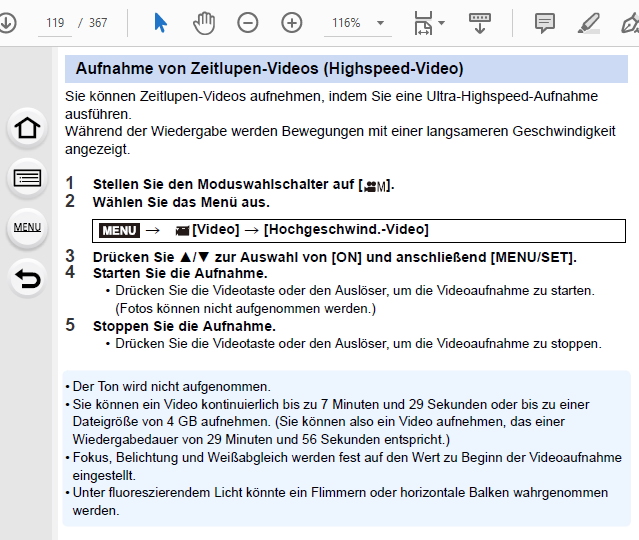This screenshot has height=540, width=639.
Task: Zoom out with the minus button
Action: pyautogui.click(x=247, y=22)
